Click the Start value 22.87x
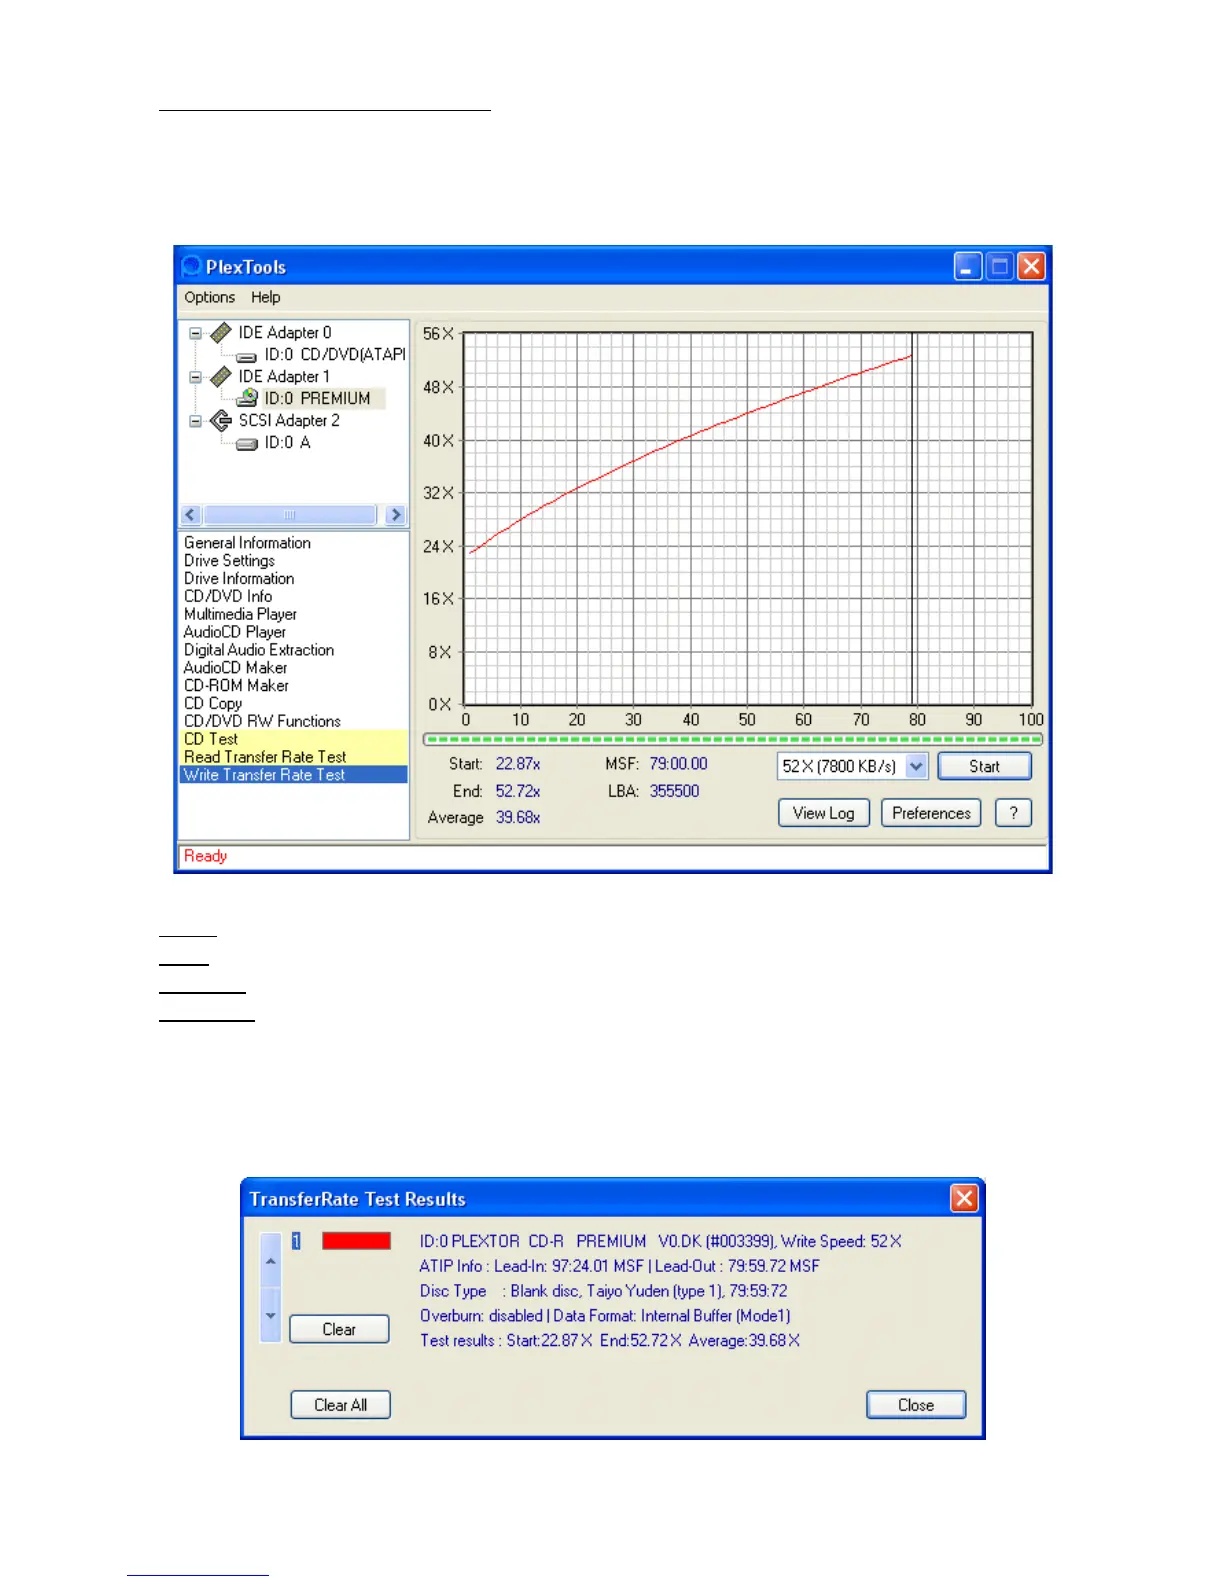Image resolution: width=1224 pixels, height=1584 pixels. (x=518, y=764)
